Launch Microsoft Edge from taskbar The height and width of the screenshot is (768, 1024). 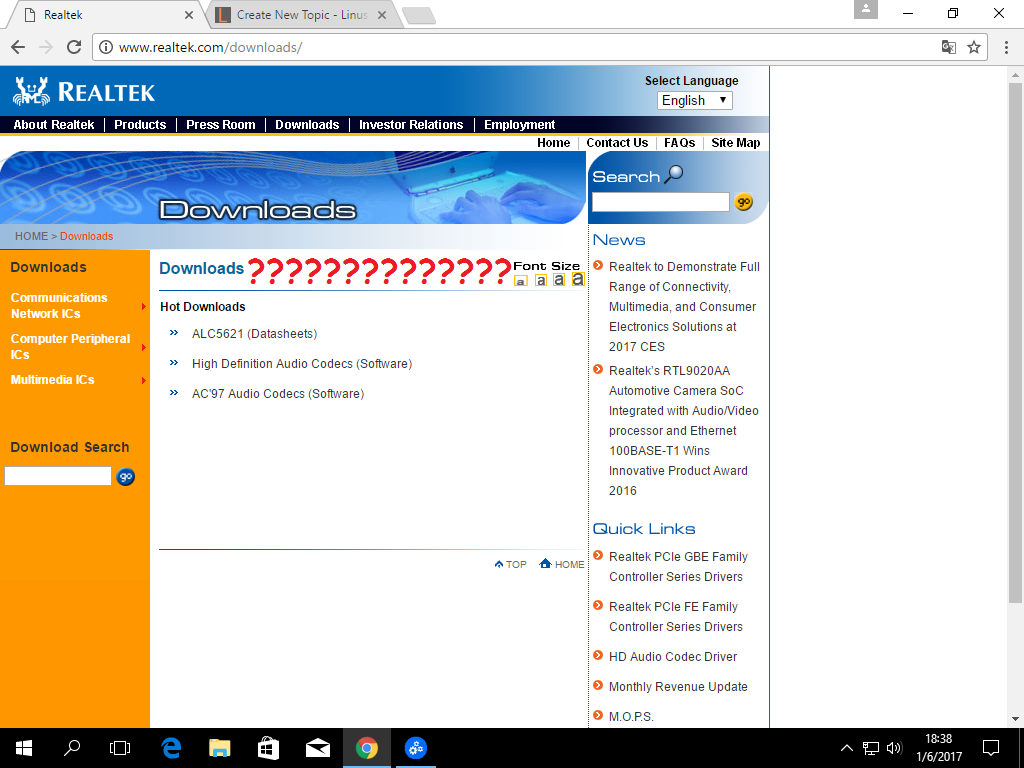click(x=171, y=748)
